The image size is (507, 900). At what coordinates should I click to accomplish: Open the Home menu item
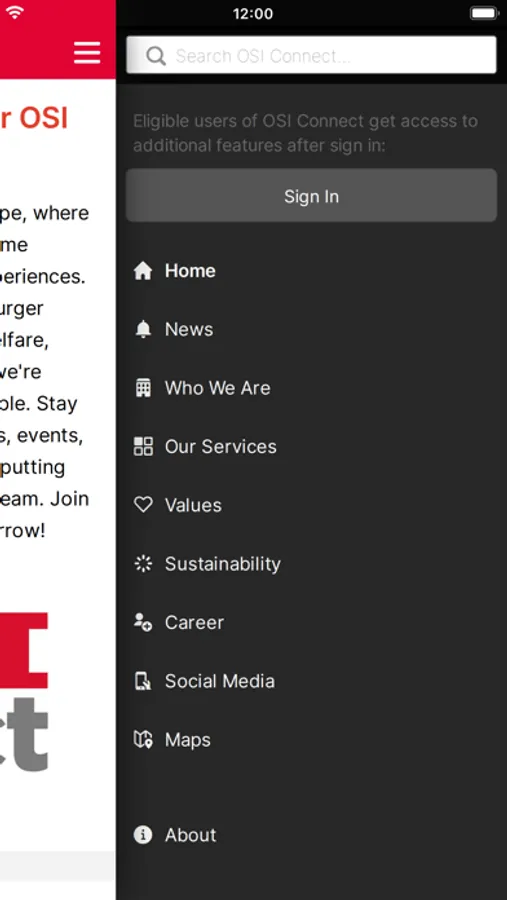point(190,270)
